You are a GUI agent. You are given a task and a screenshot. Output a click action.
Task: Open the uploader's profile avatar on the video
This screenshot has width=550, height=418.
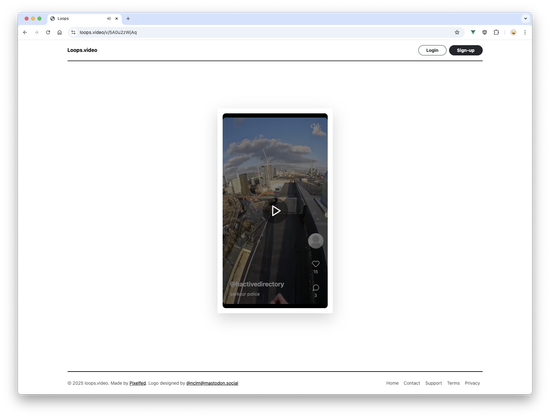[x=315, y=241]
